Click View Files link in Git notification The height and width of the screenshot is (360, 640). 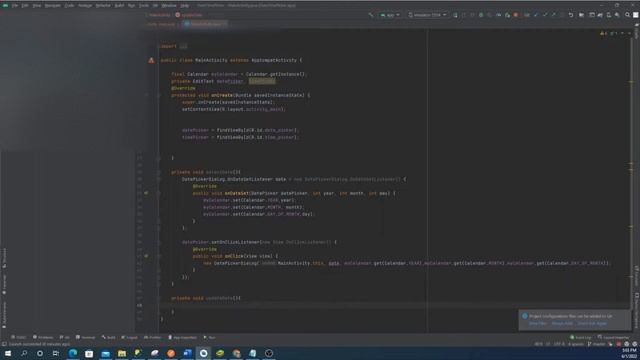538,324
